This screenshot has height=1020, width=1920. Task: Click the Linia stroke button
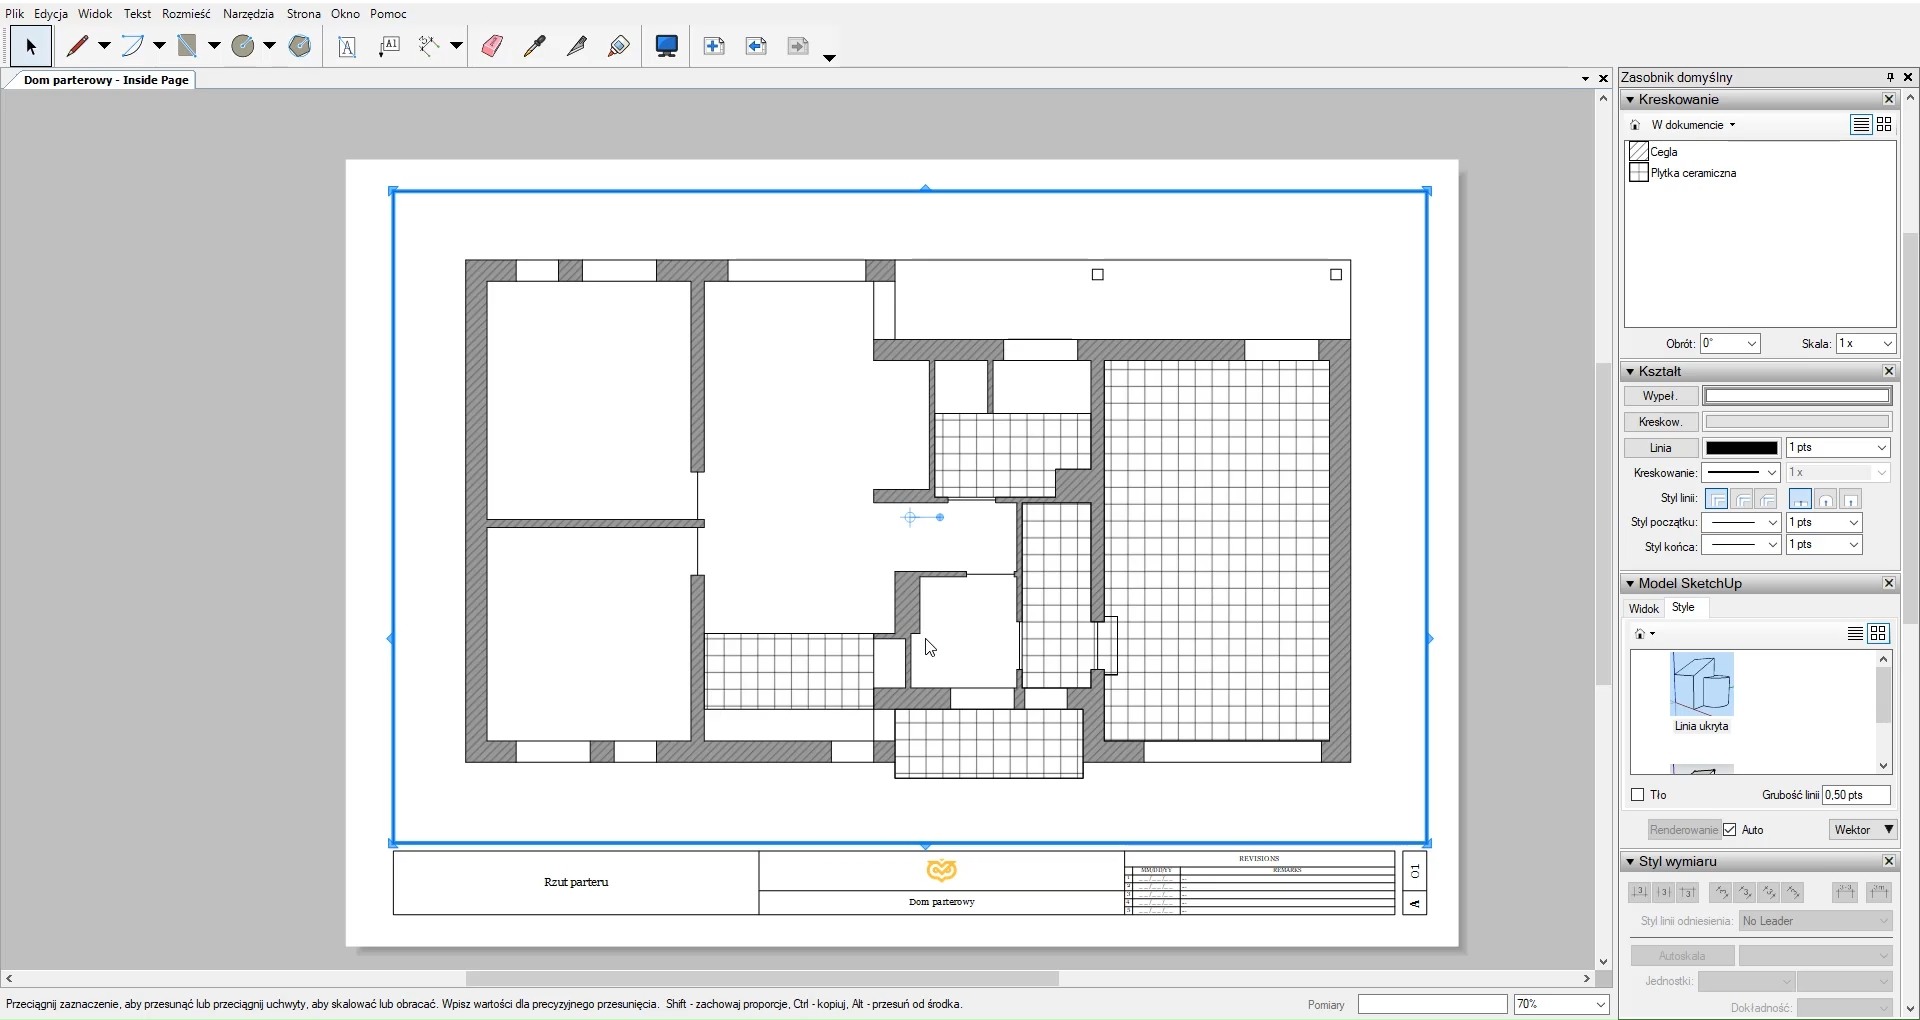(x=1661, y=449)
